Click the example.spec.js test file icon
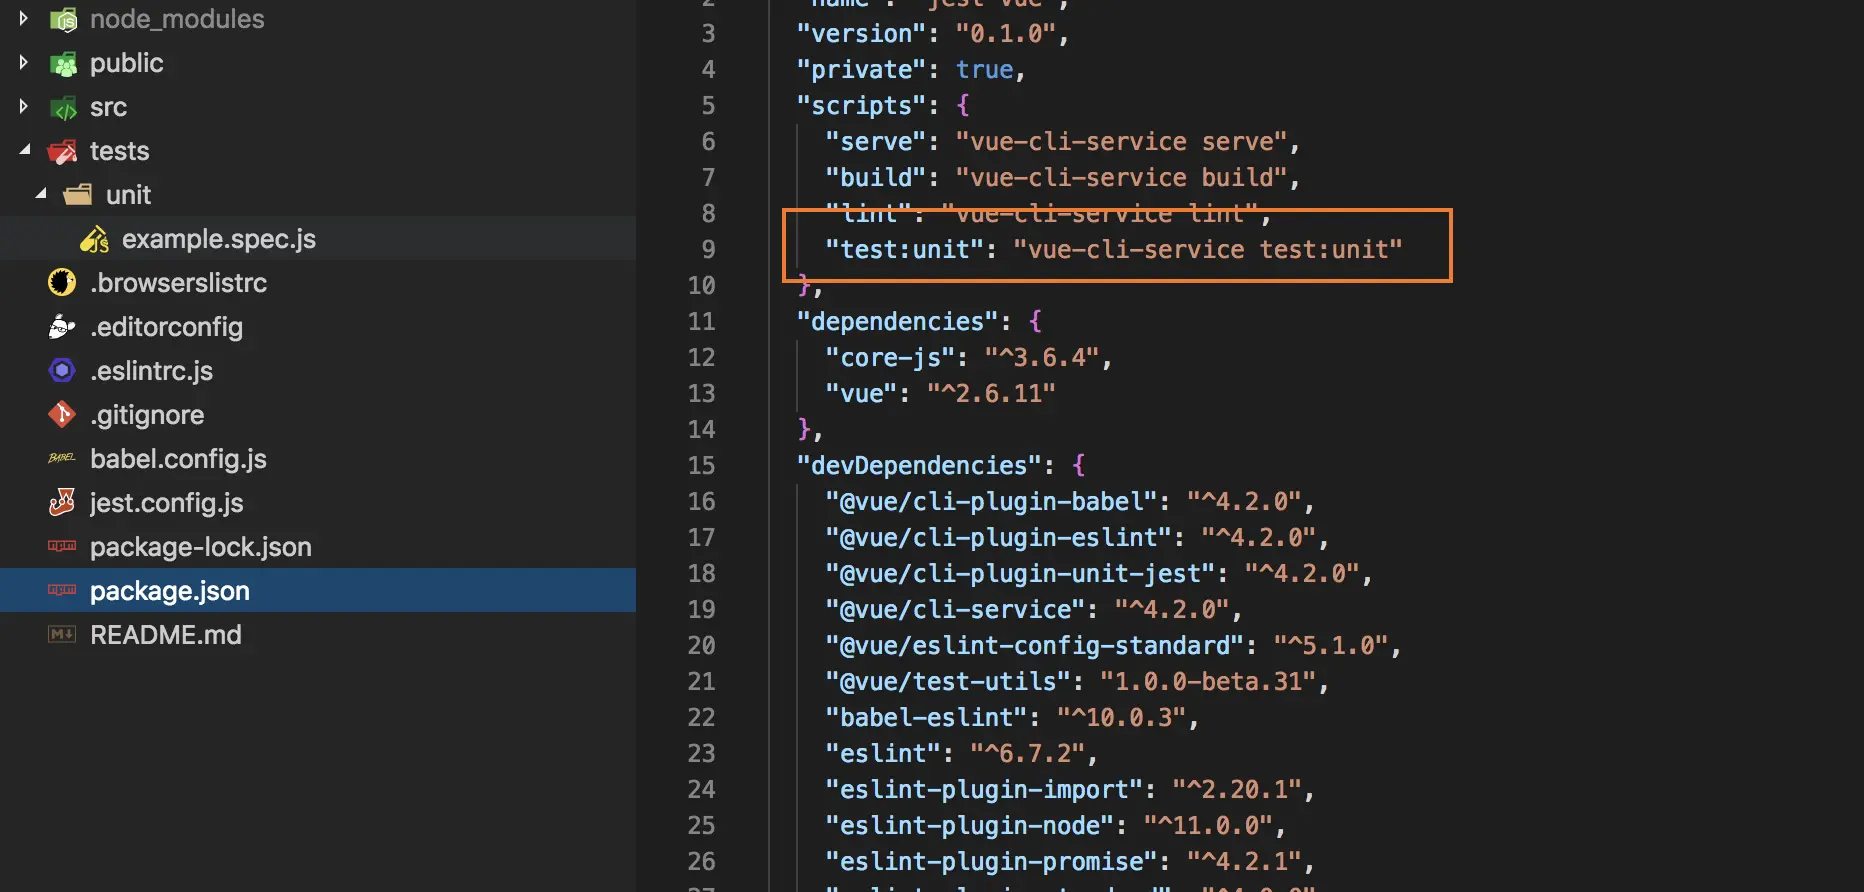This screenshot has width=1864, height=892. [94, 239]
